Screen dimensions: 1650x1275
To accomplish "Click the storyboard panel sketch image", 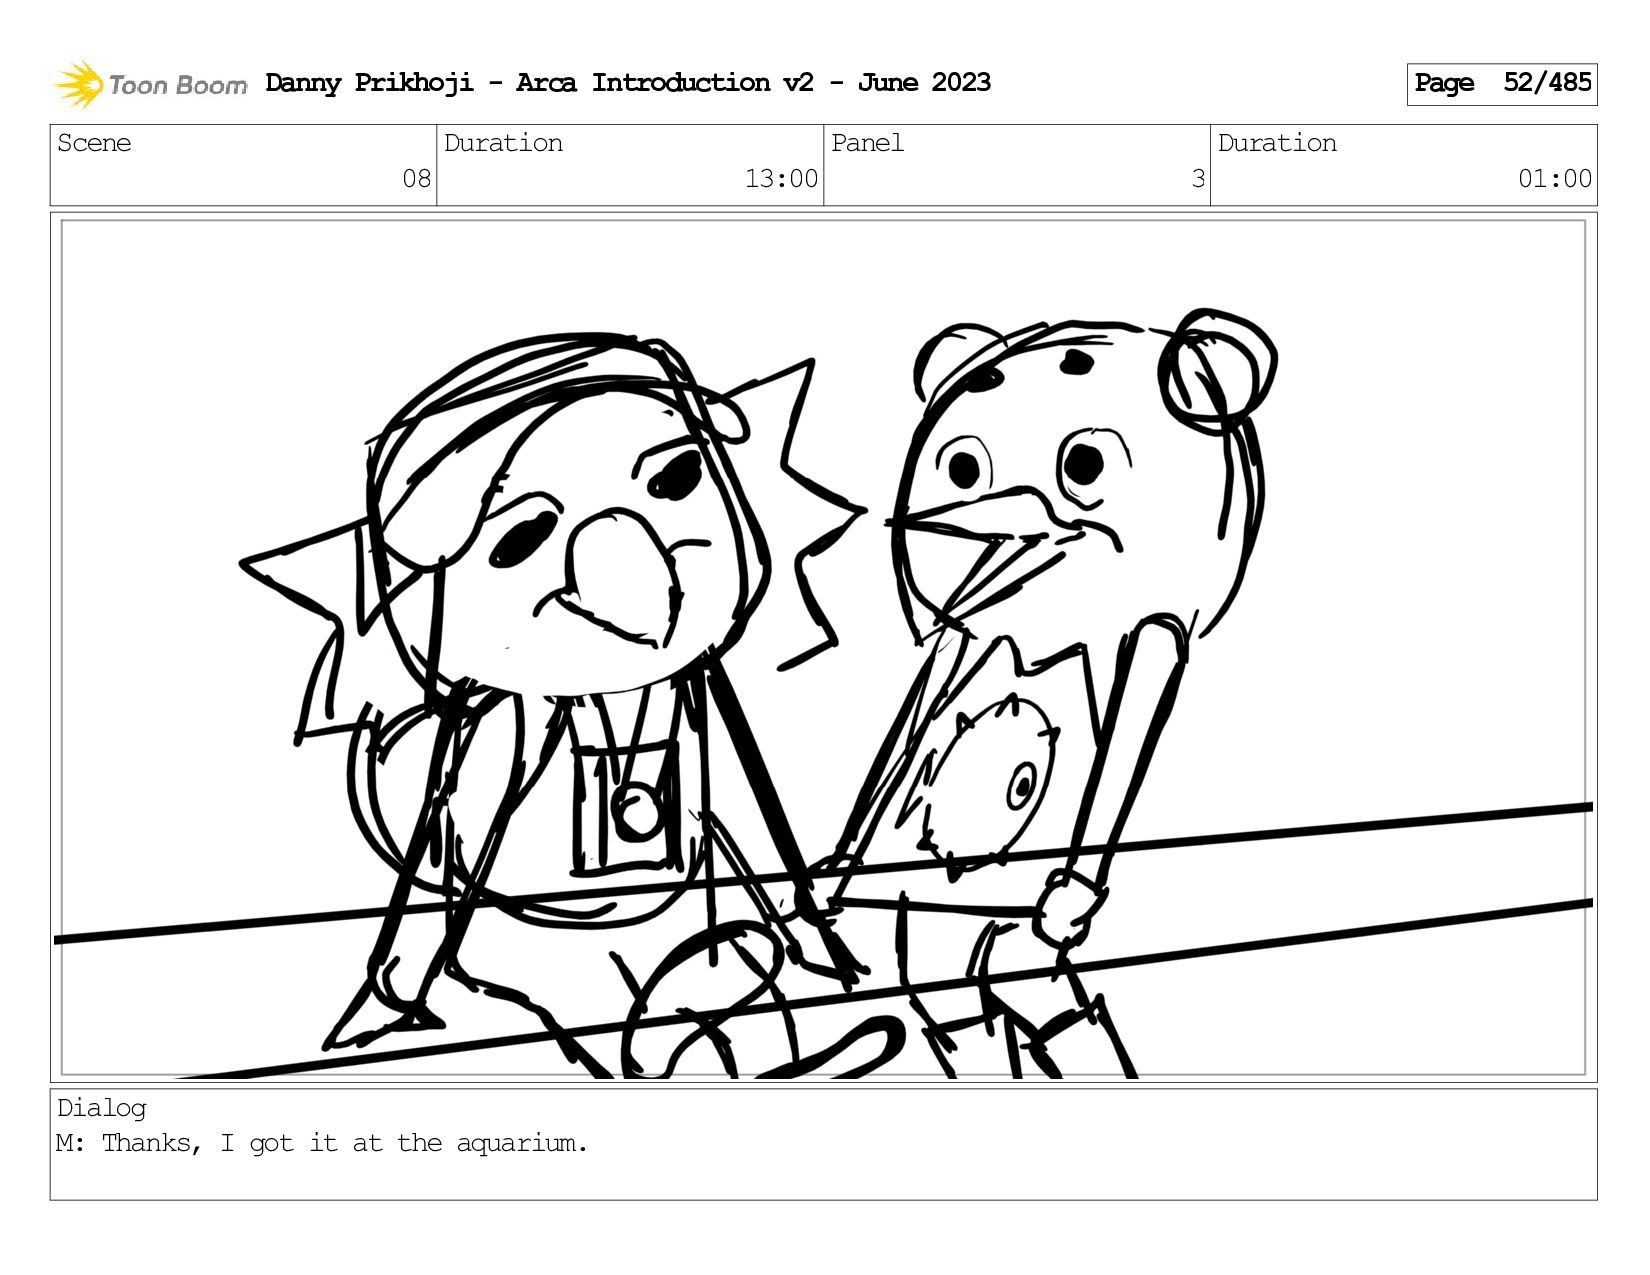I will (824, 647).
